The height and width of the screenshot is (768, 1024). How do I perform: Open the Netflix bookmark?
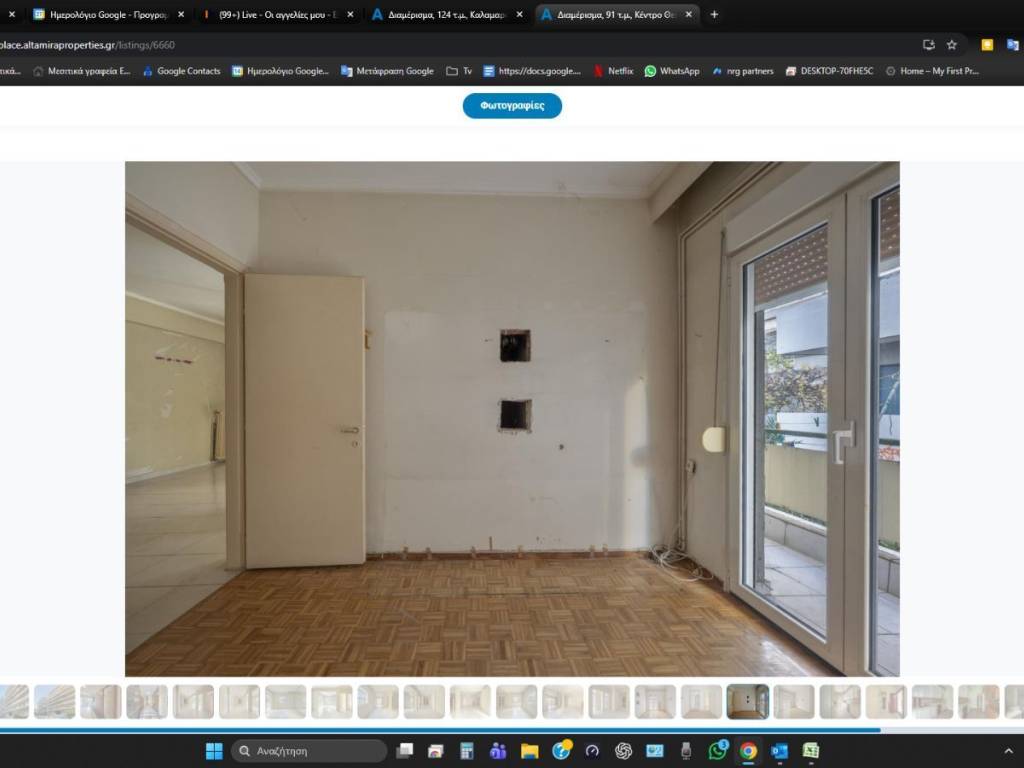tap(613, 71)
